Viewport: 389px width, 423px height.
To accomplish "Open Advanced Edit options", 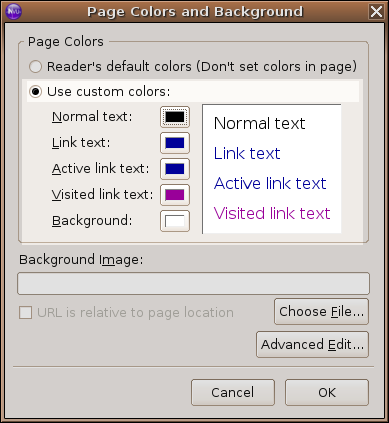I will coord(312,344).
